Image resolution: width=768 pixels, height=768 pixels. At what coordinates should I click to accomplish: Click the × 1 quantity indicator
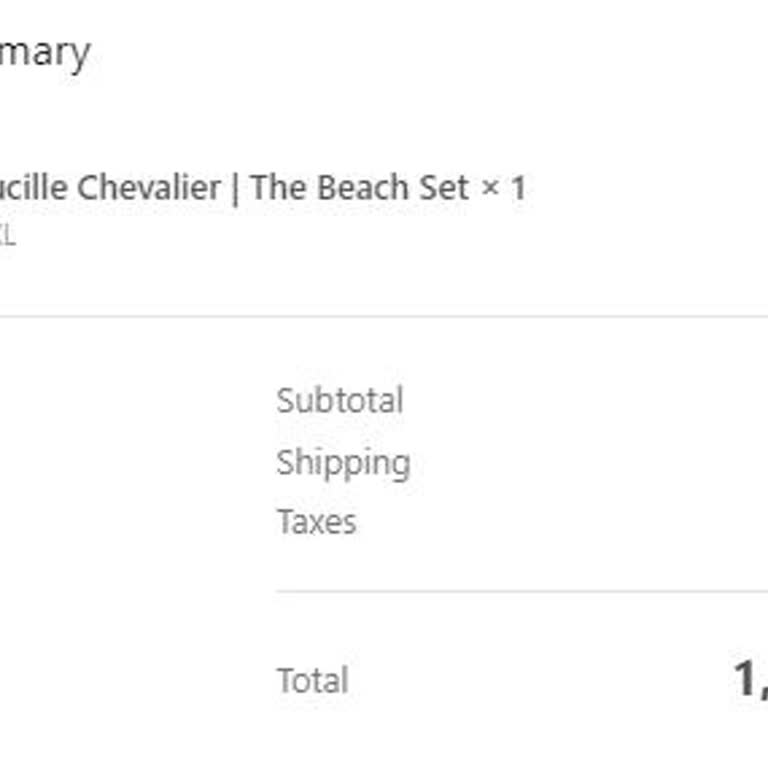point(503,188)
